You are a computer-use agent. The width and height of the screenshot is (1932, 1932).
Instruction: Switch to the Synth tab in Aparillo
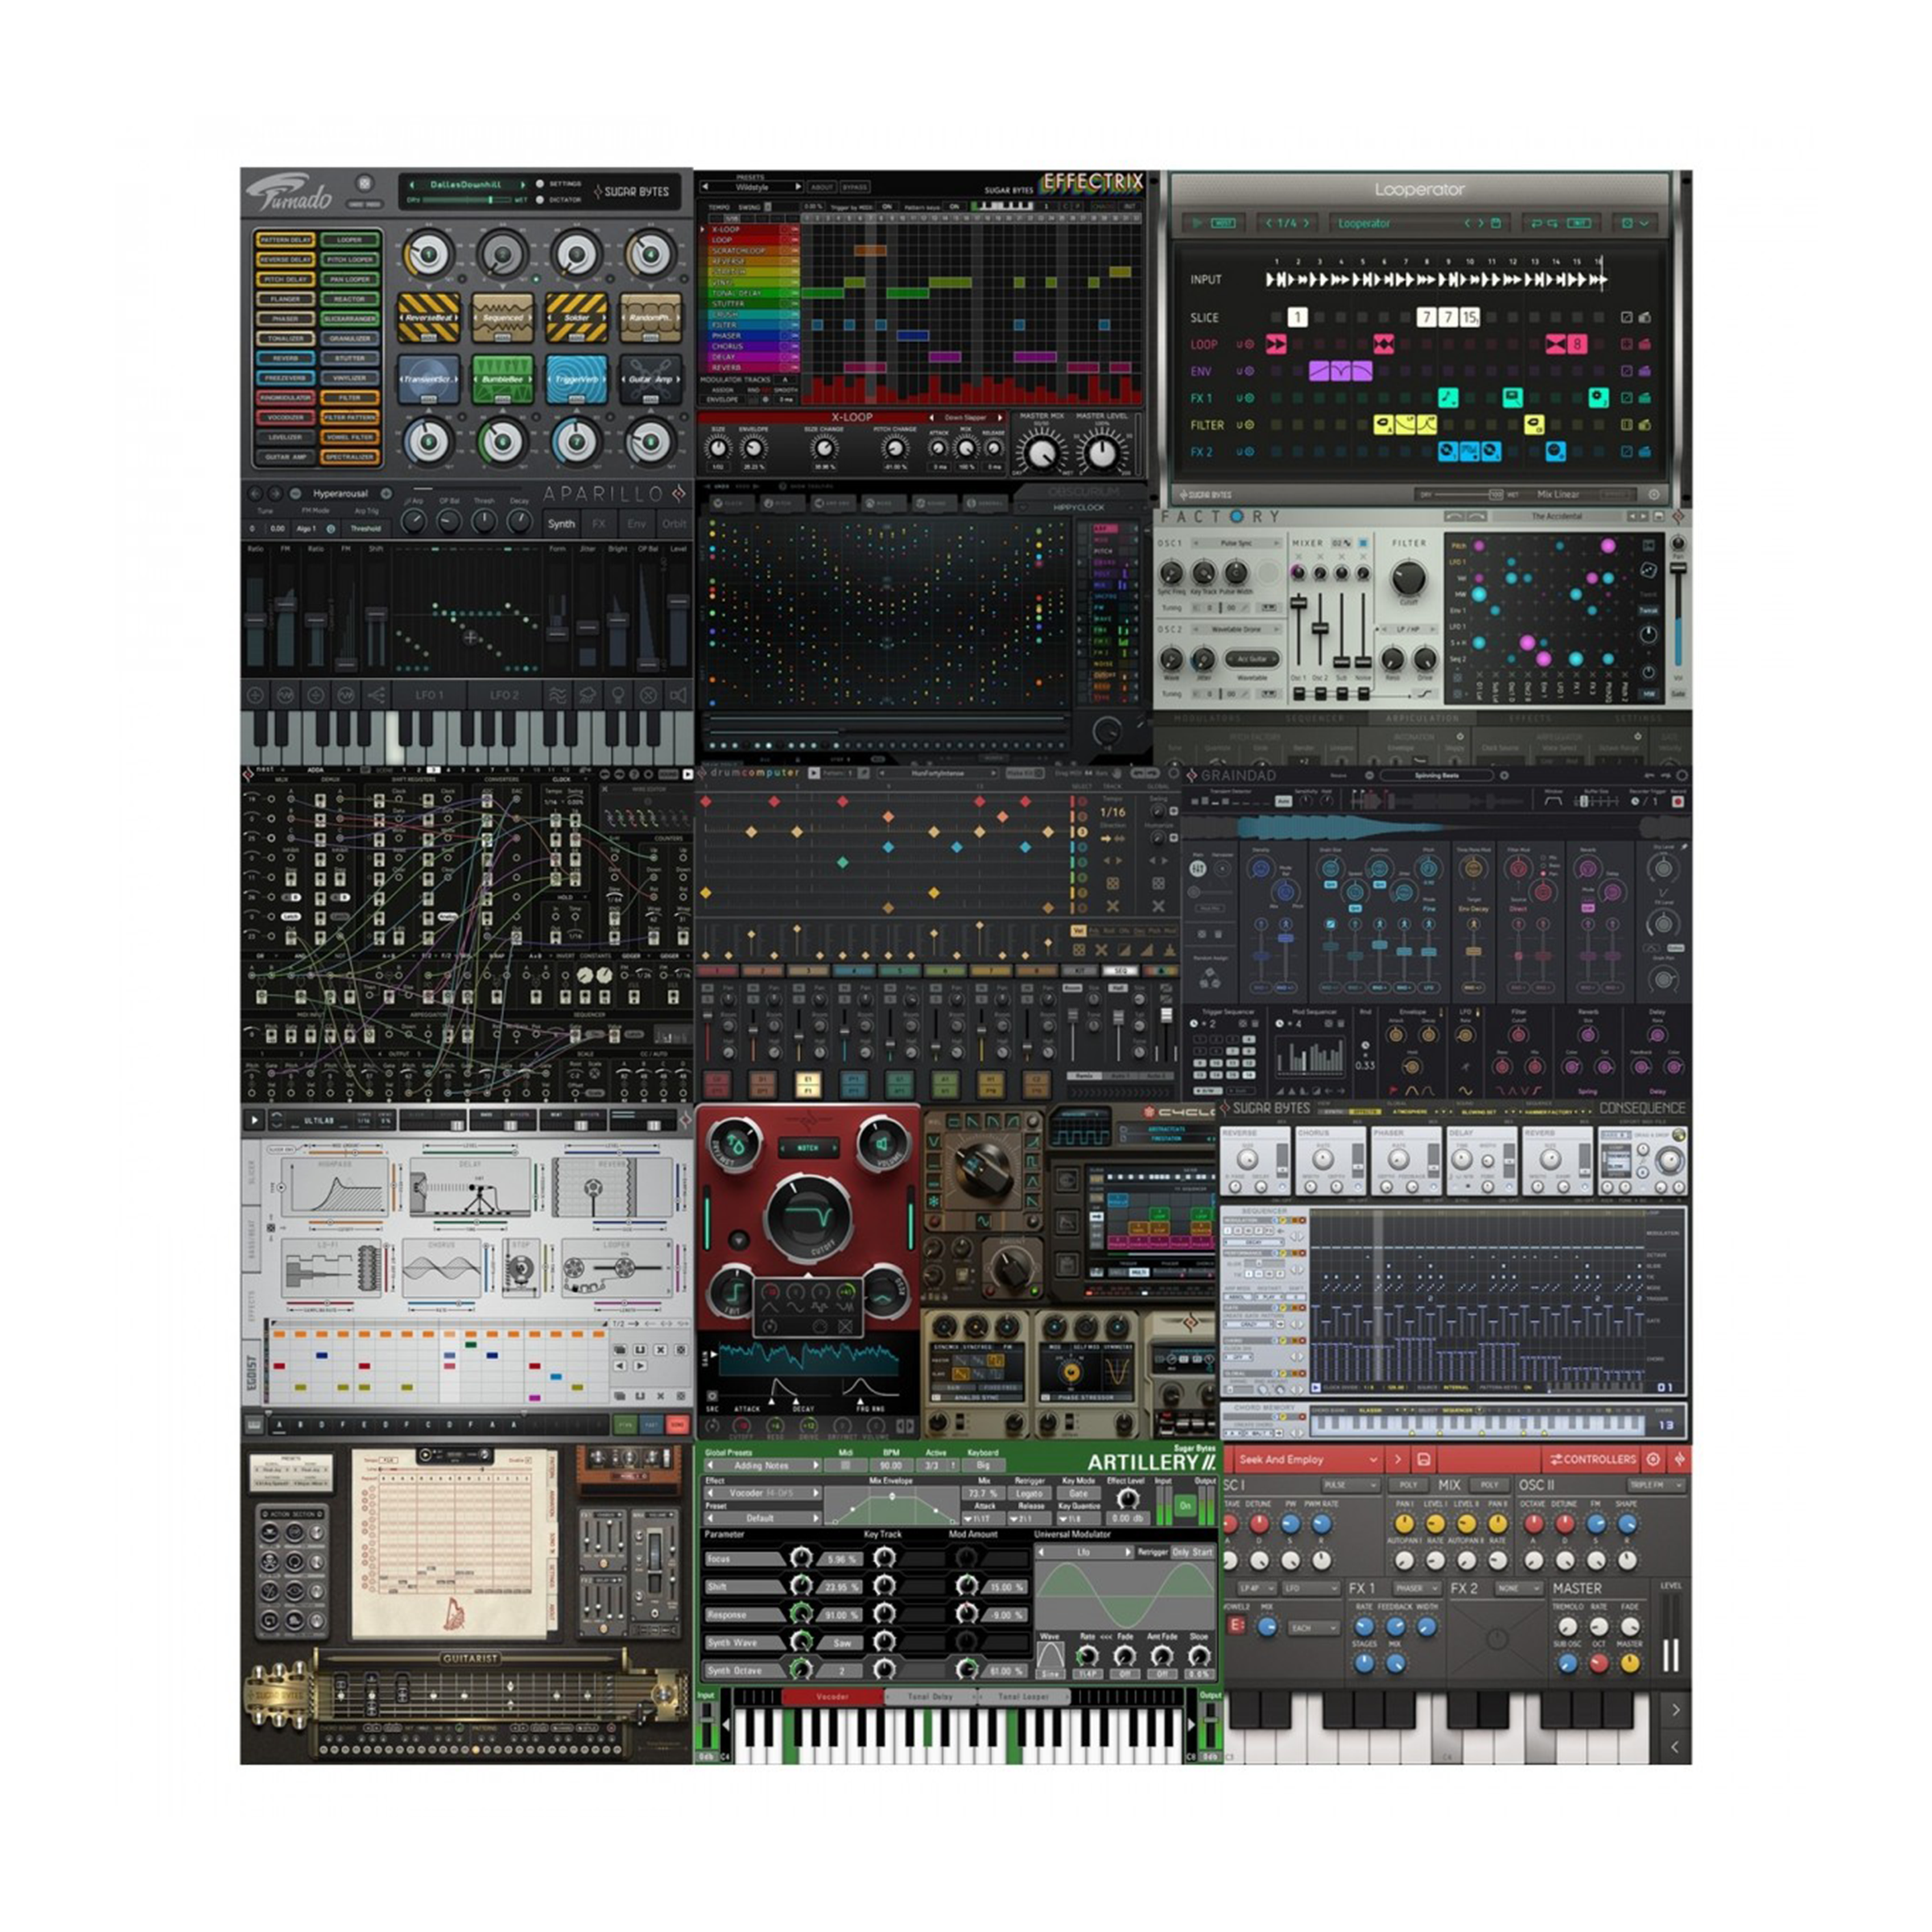click(561, 523)
